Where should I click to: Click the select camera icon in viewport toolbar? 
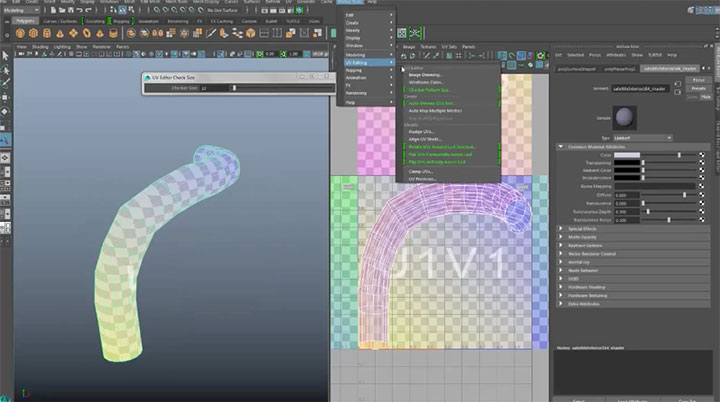tap(21, 54)
